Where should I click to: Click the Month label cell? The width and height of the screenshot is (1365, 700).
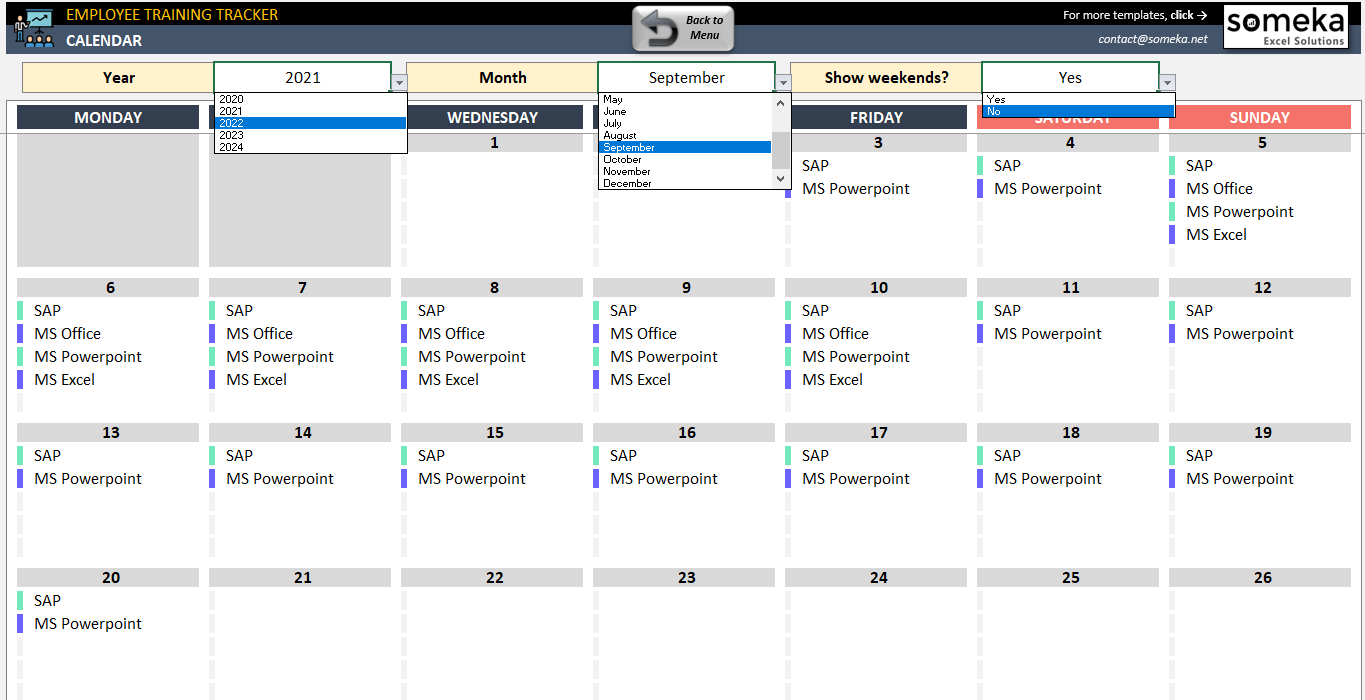[502, 77]
